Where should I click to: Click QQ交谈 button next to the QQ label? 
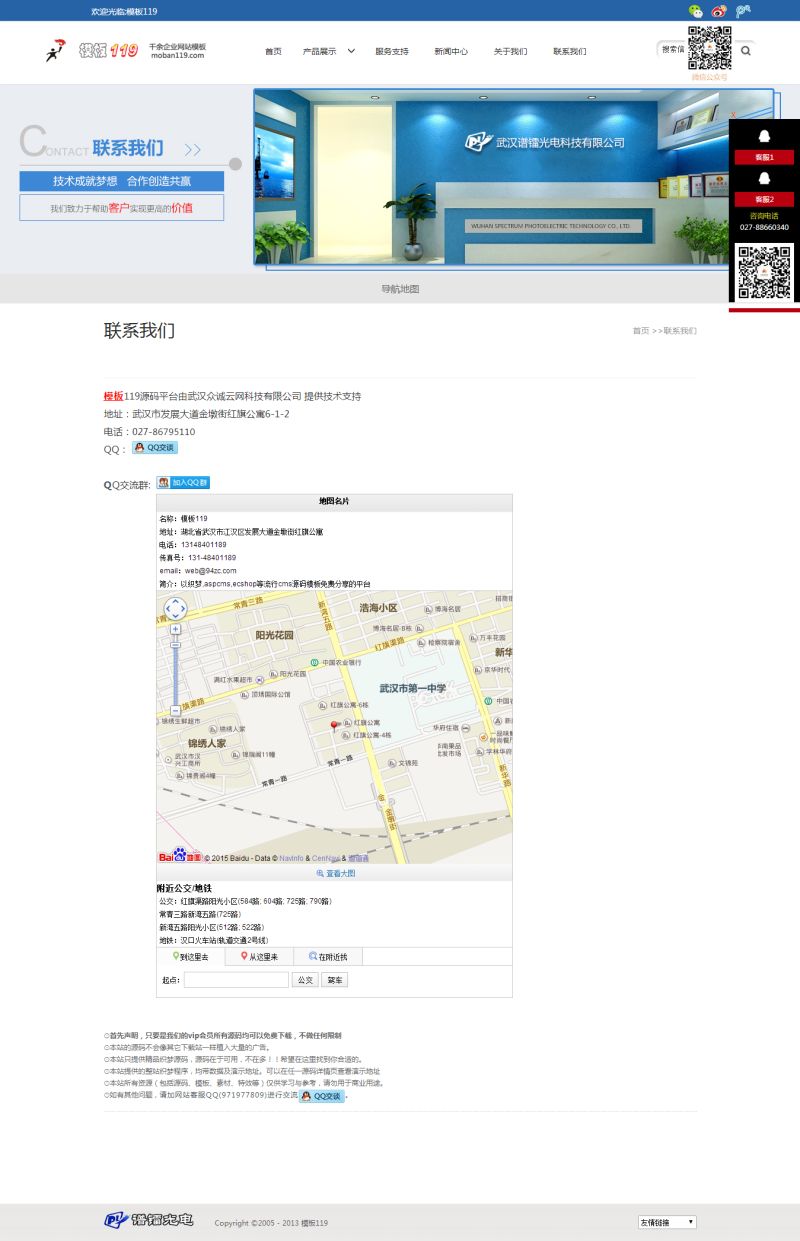point(154,448)
